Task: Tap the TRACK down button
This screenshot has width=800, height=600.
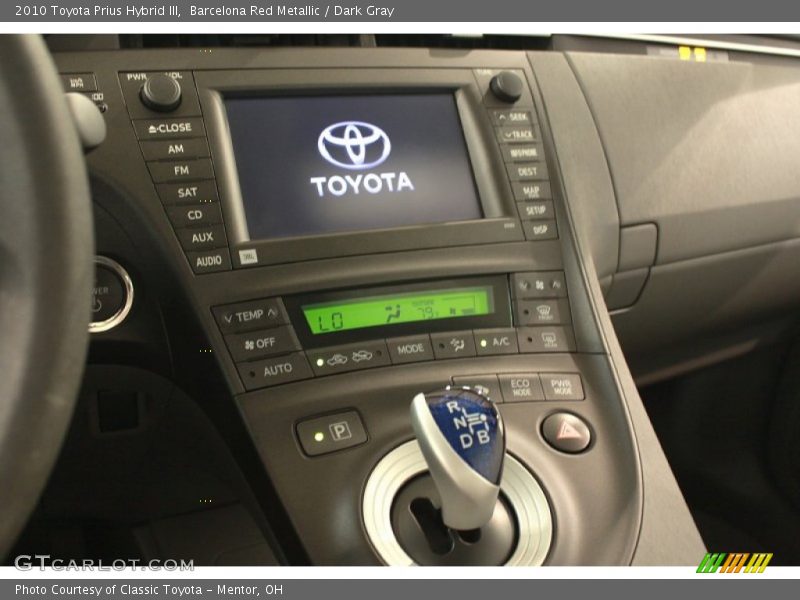Action: tap(517, 135)
